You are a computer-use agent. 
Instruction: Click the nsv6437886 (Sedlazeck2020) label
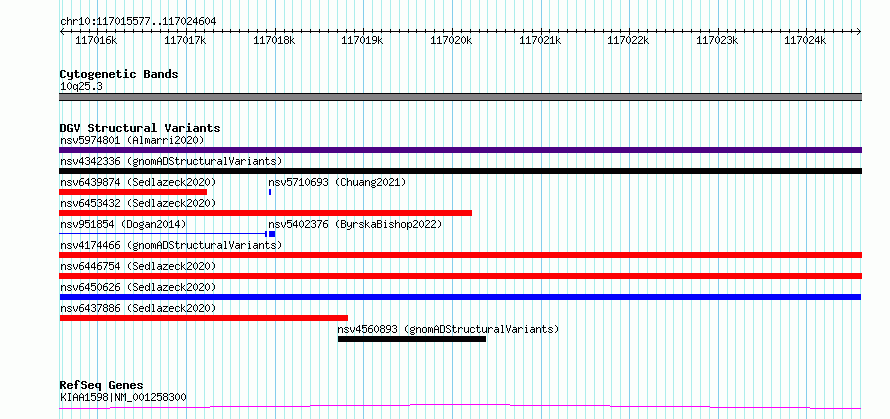tap(138, 308)
